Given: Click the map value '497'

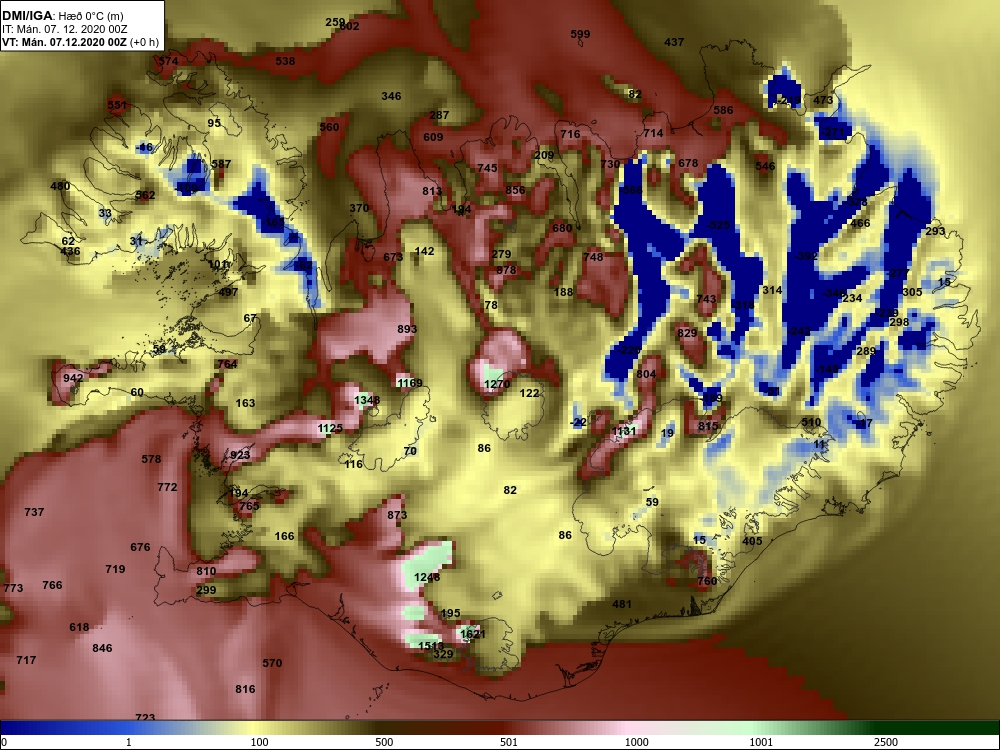Looking at the screenshot, I should (x=228, y=293).
